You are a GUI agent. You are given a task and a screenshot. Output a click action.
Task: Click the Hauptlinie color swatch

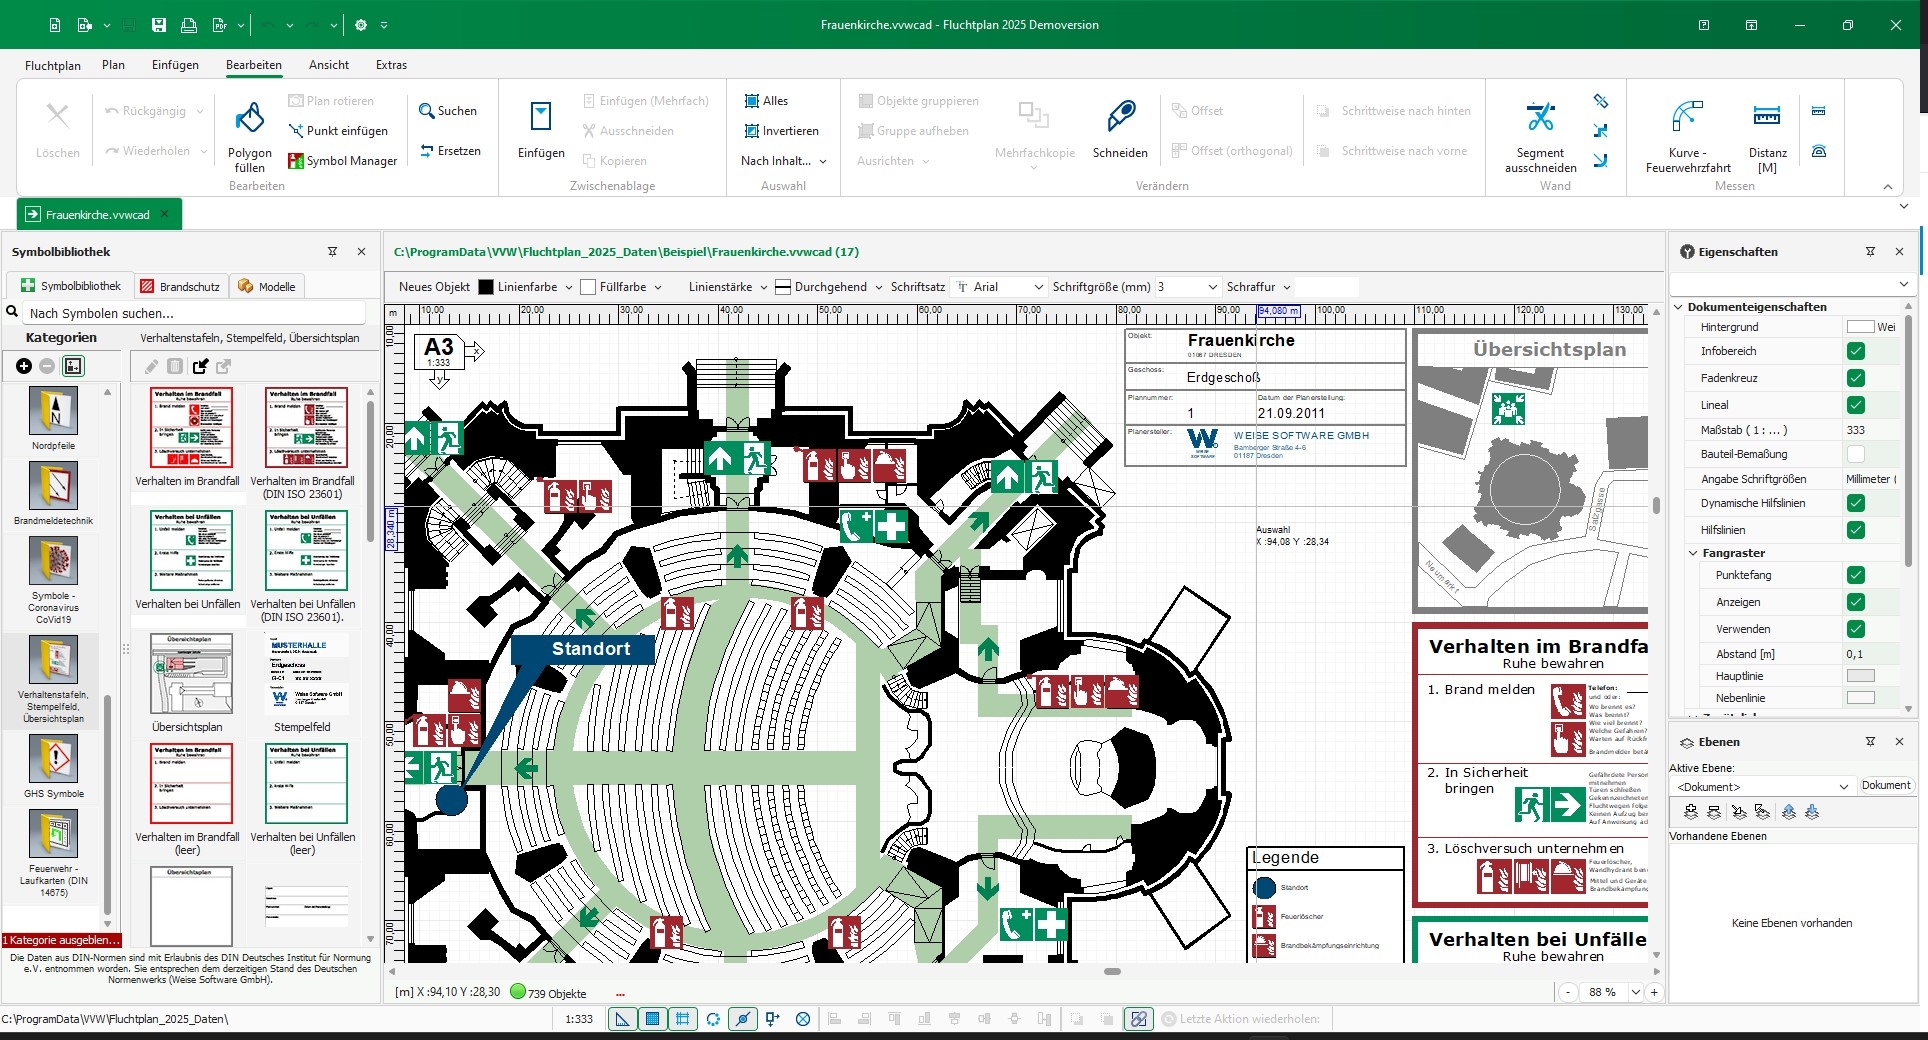[1860, 676]
